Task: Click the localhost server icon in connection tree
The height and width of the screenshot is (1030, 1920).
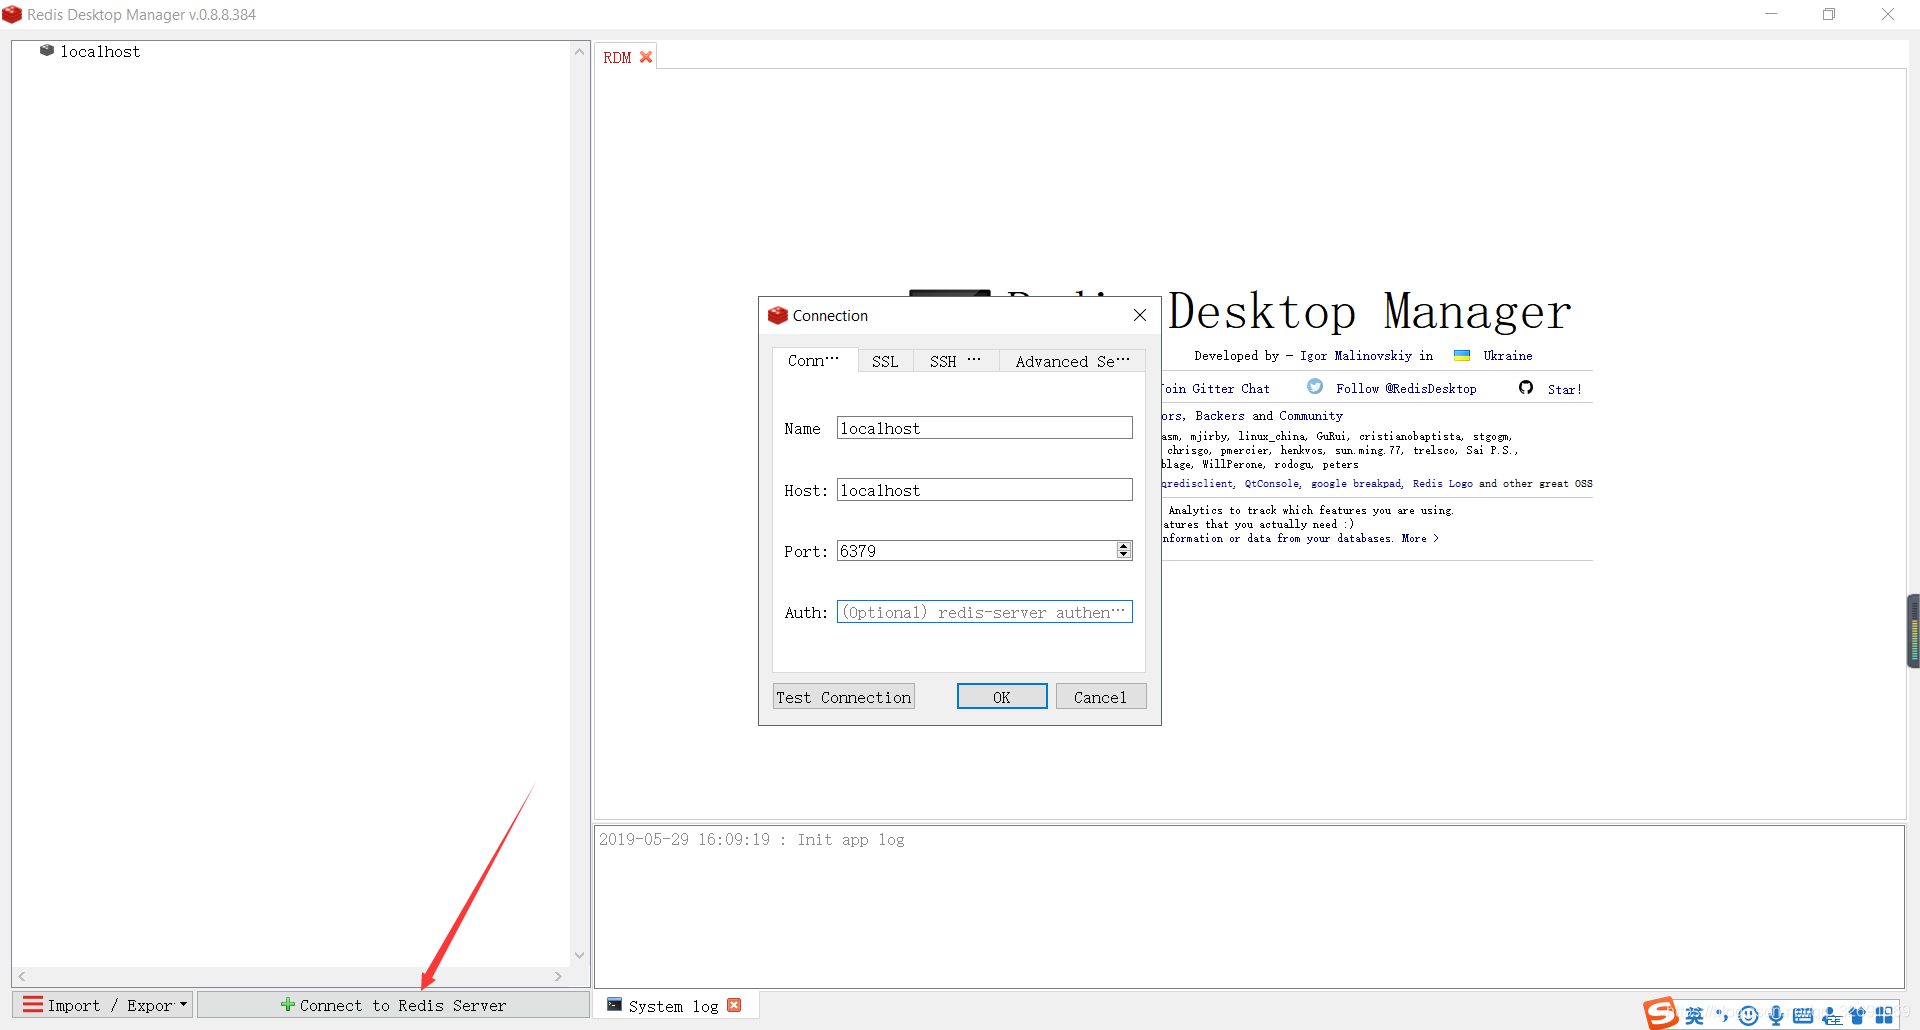Action: pos(46,50)
